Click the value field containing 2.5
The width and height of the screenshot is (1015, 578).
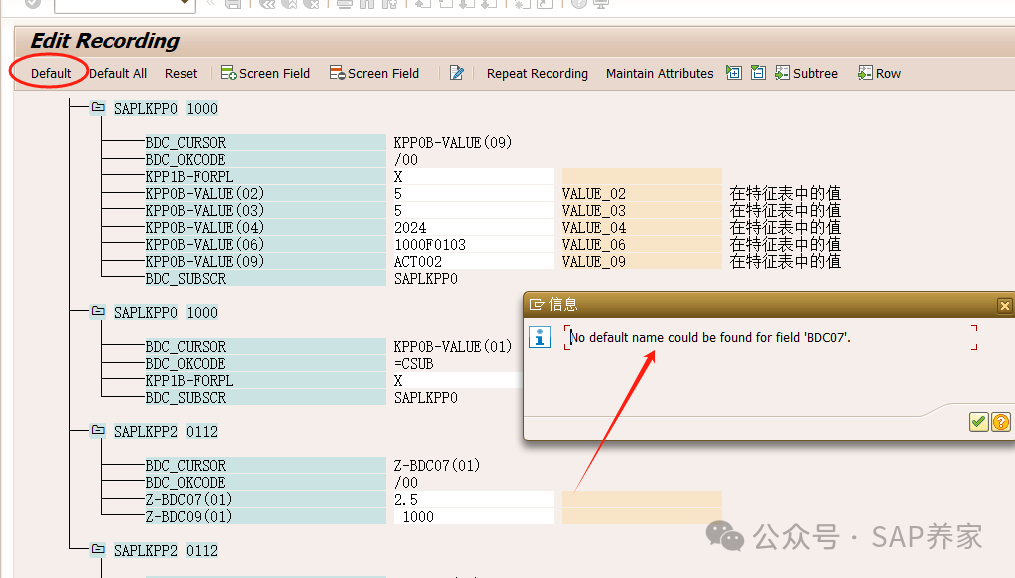coord(473,500)
